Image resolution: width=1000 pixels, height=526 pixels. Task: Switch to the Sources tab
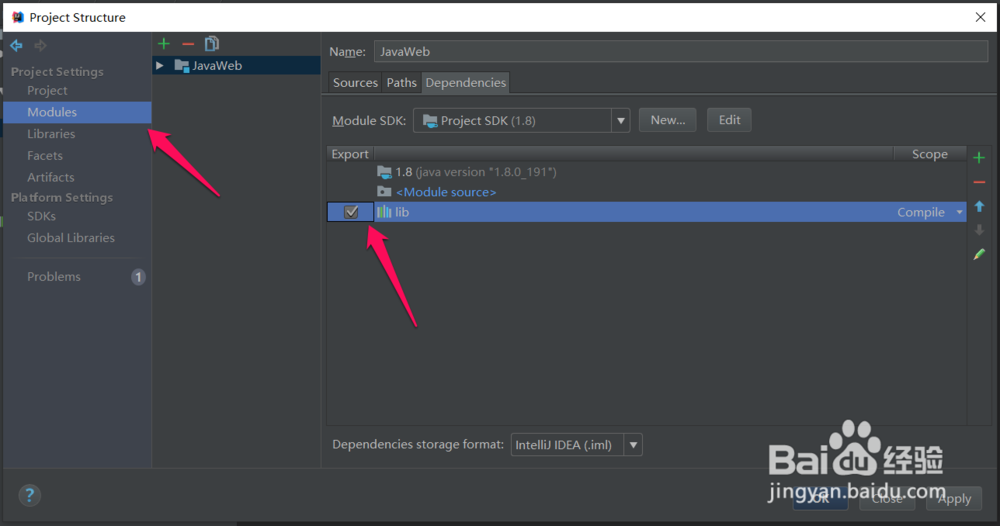tap(355, 83)
